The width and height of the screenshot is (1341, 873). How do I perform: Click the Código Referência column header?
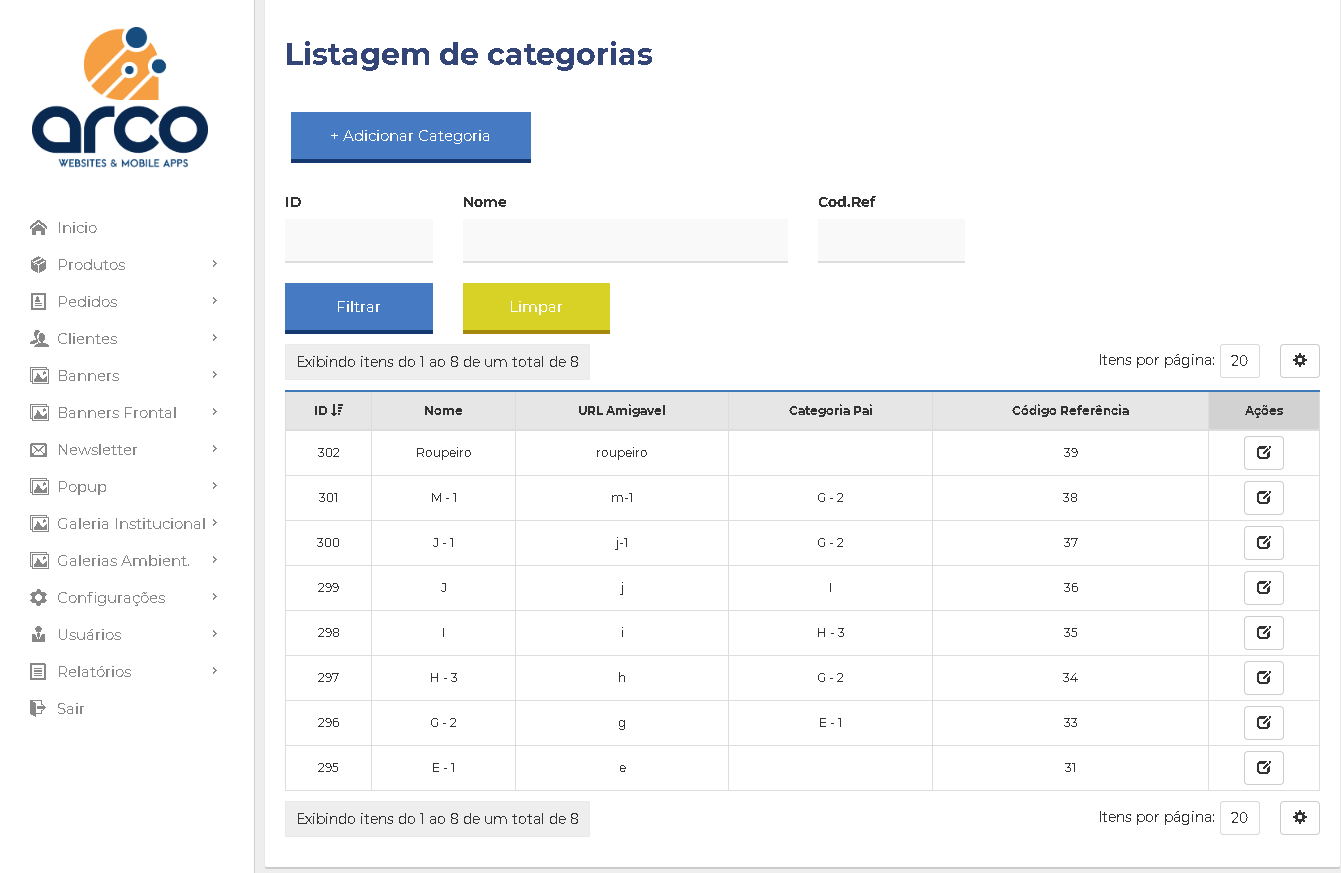[1070, 411]
